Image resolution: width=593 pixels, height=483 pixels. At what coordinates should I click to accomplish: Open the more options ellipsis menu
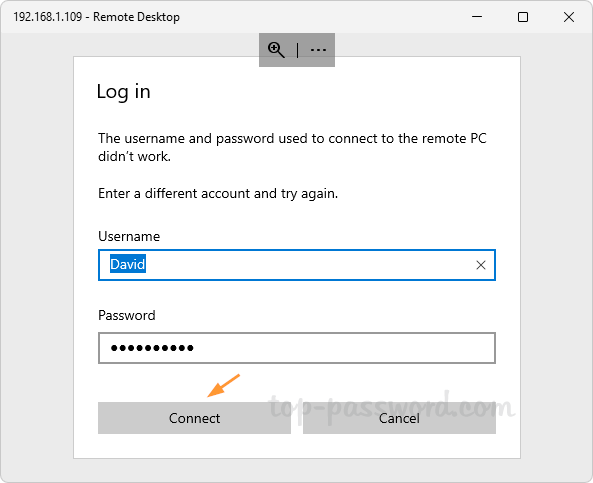(x=318, y=50)
